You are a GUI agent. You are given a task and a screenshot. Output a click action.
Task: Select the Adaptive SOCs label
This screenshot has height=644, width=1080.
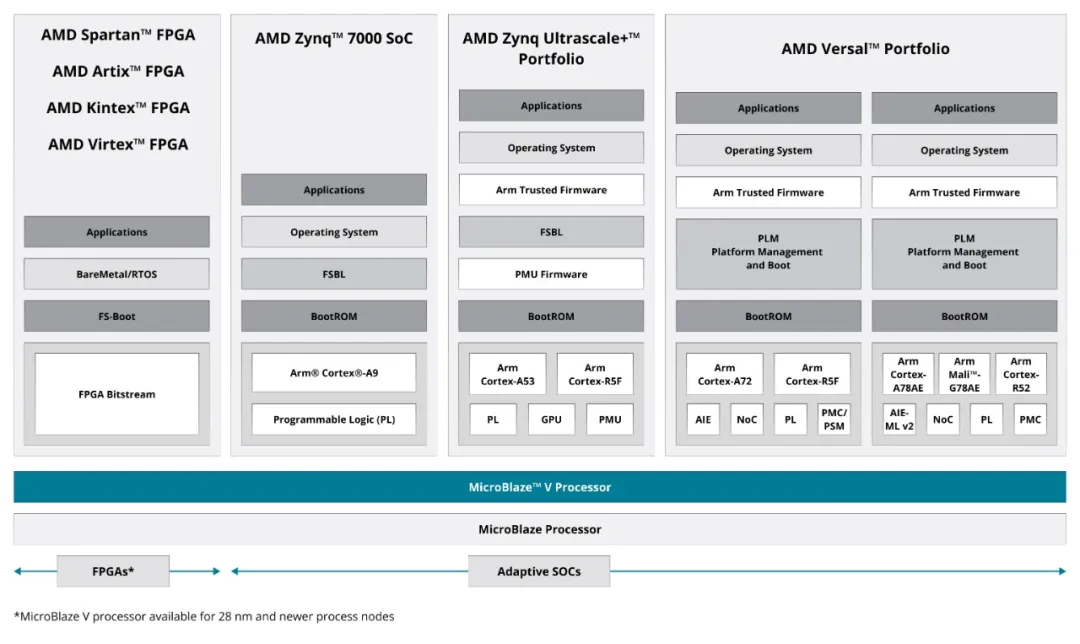[x=539, y=570]
